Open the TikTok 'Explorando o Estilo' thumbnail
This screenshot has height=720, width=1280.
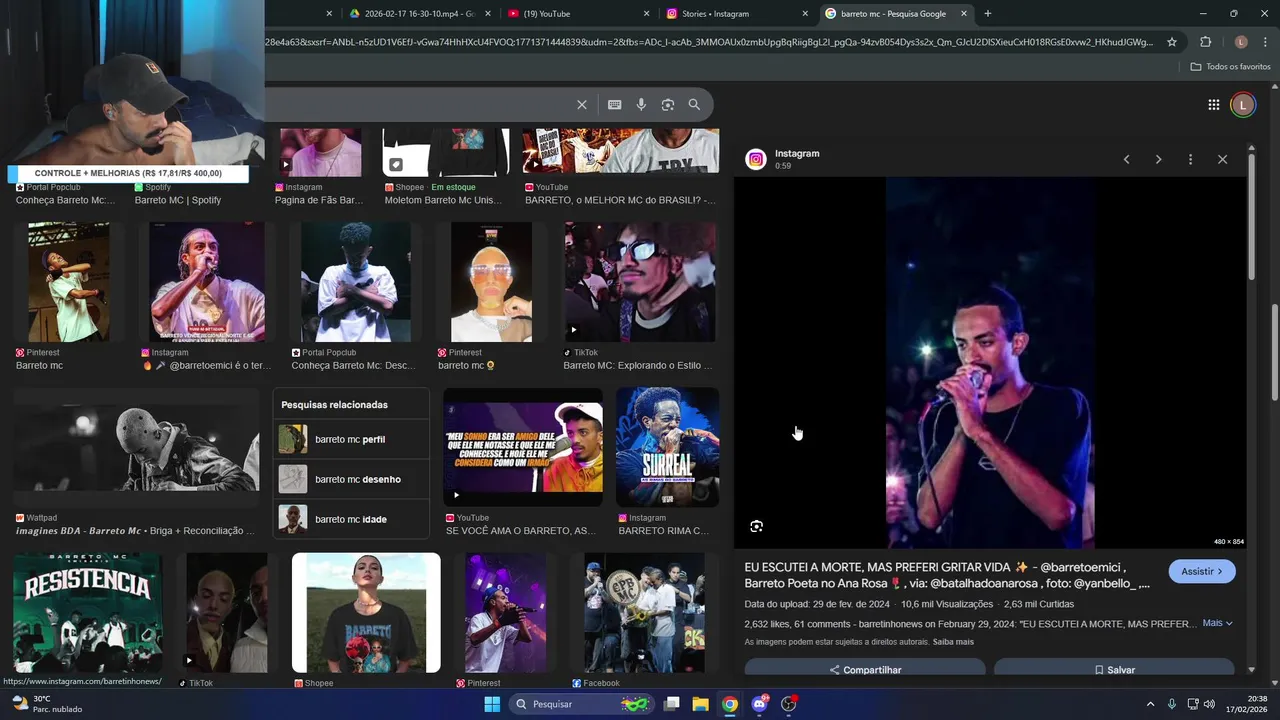tap(640, 282)
